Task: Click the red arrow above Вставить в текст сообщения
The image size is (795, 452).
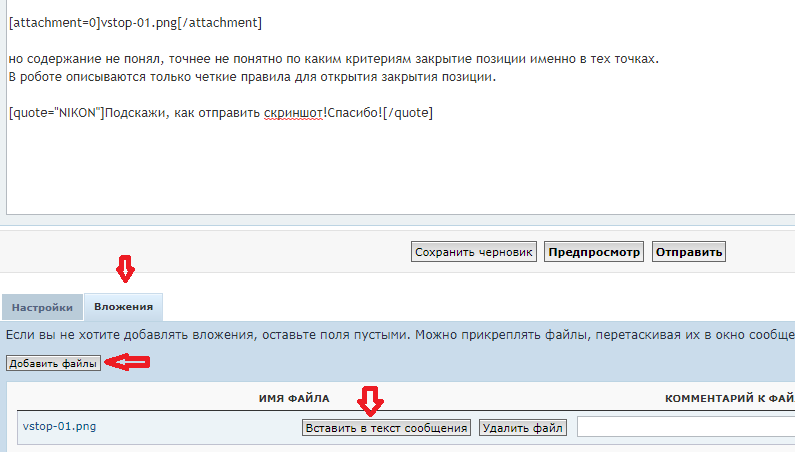Action: click(372, 402)
